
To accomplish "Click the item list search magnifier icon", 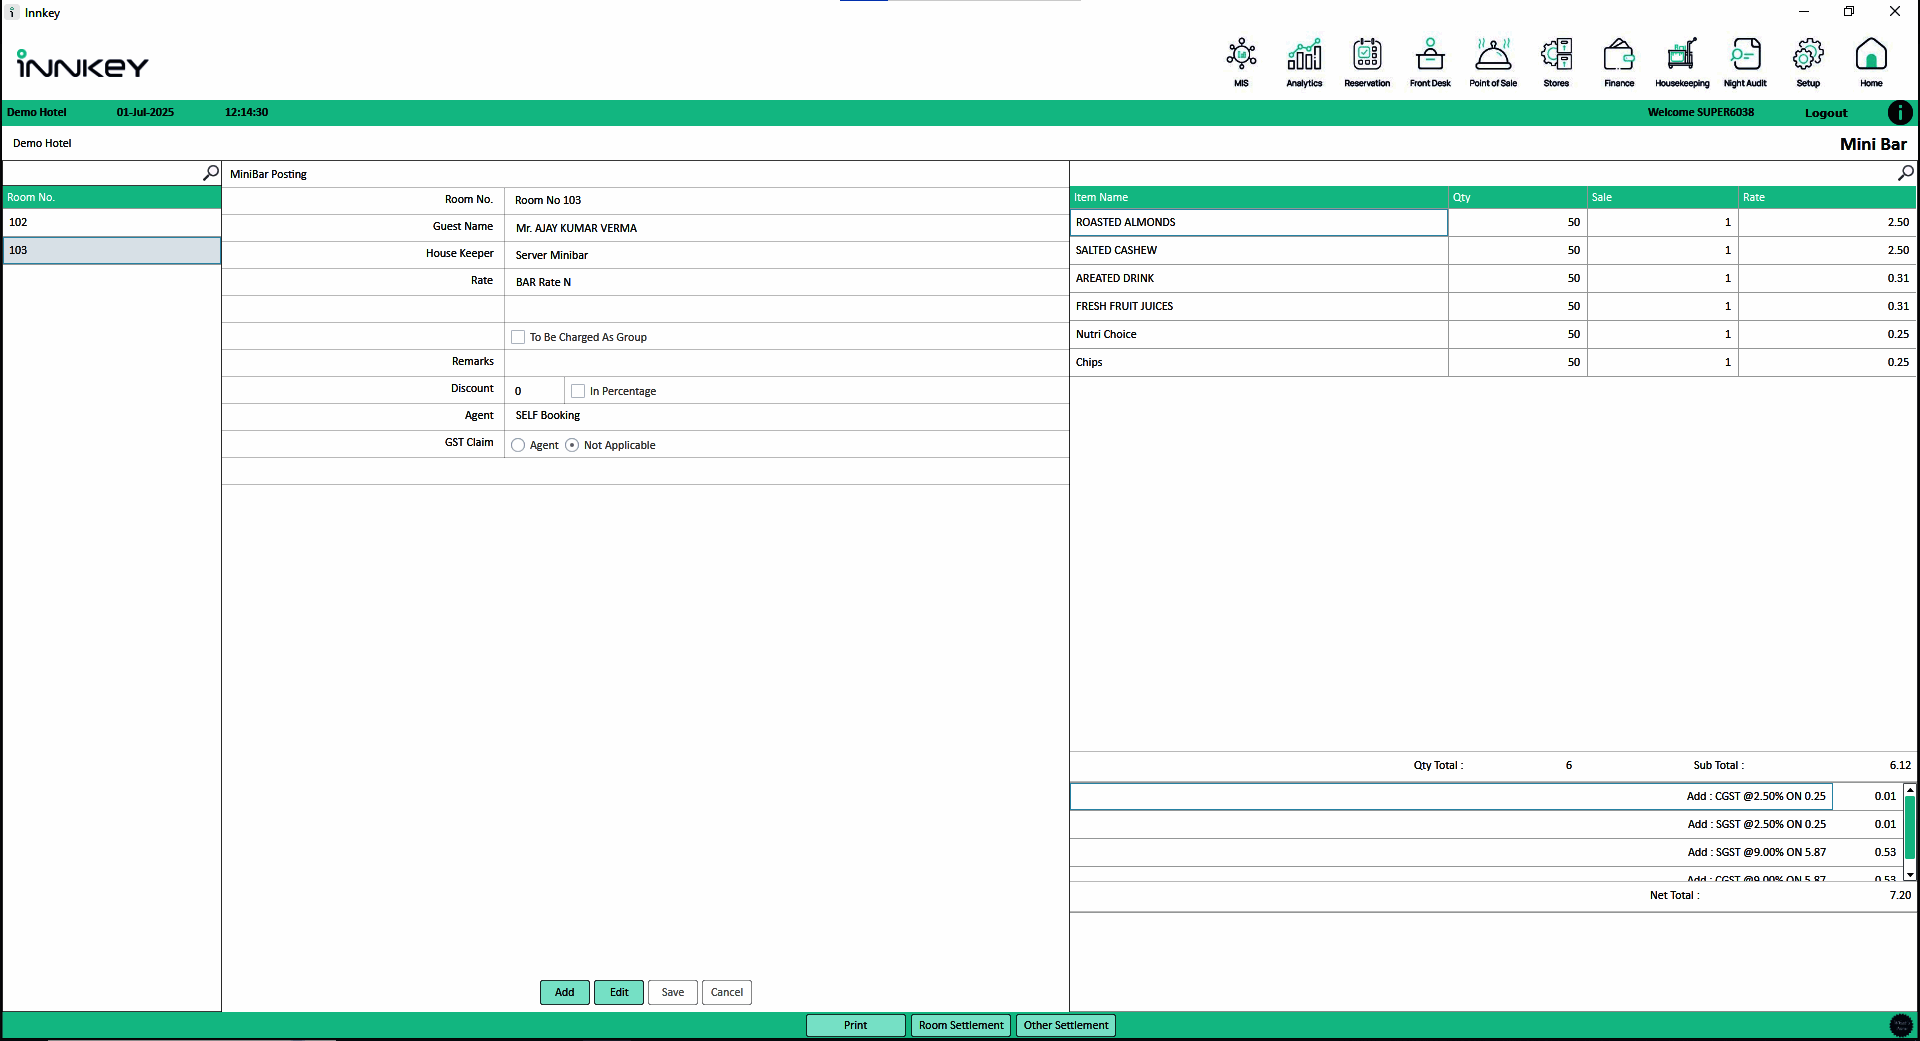I will pyautogui.click(x=1906, y=173).
